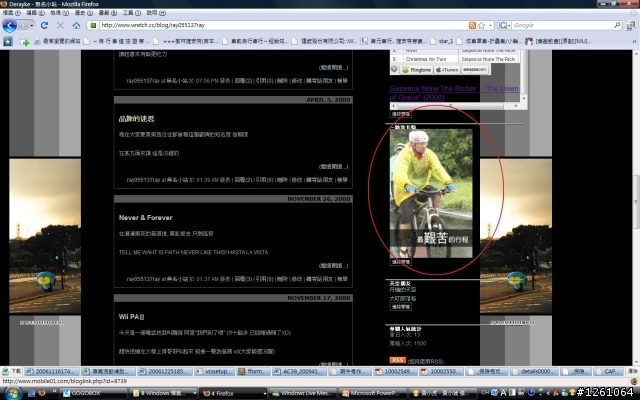Reload the page with the refresh icon
The width and height of the screenshot is (640, 400).
click(x=44, y=25)
